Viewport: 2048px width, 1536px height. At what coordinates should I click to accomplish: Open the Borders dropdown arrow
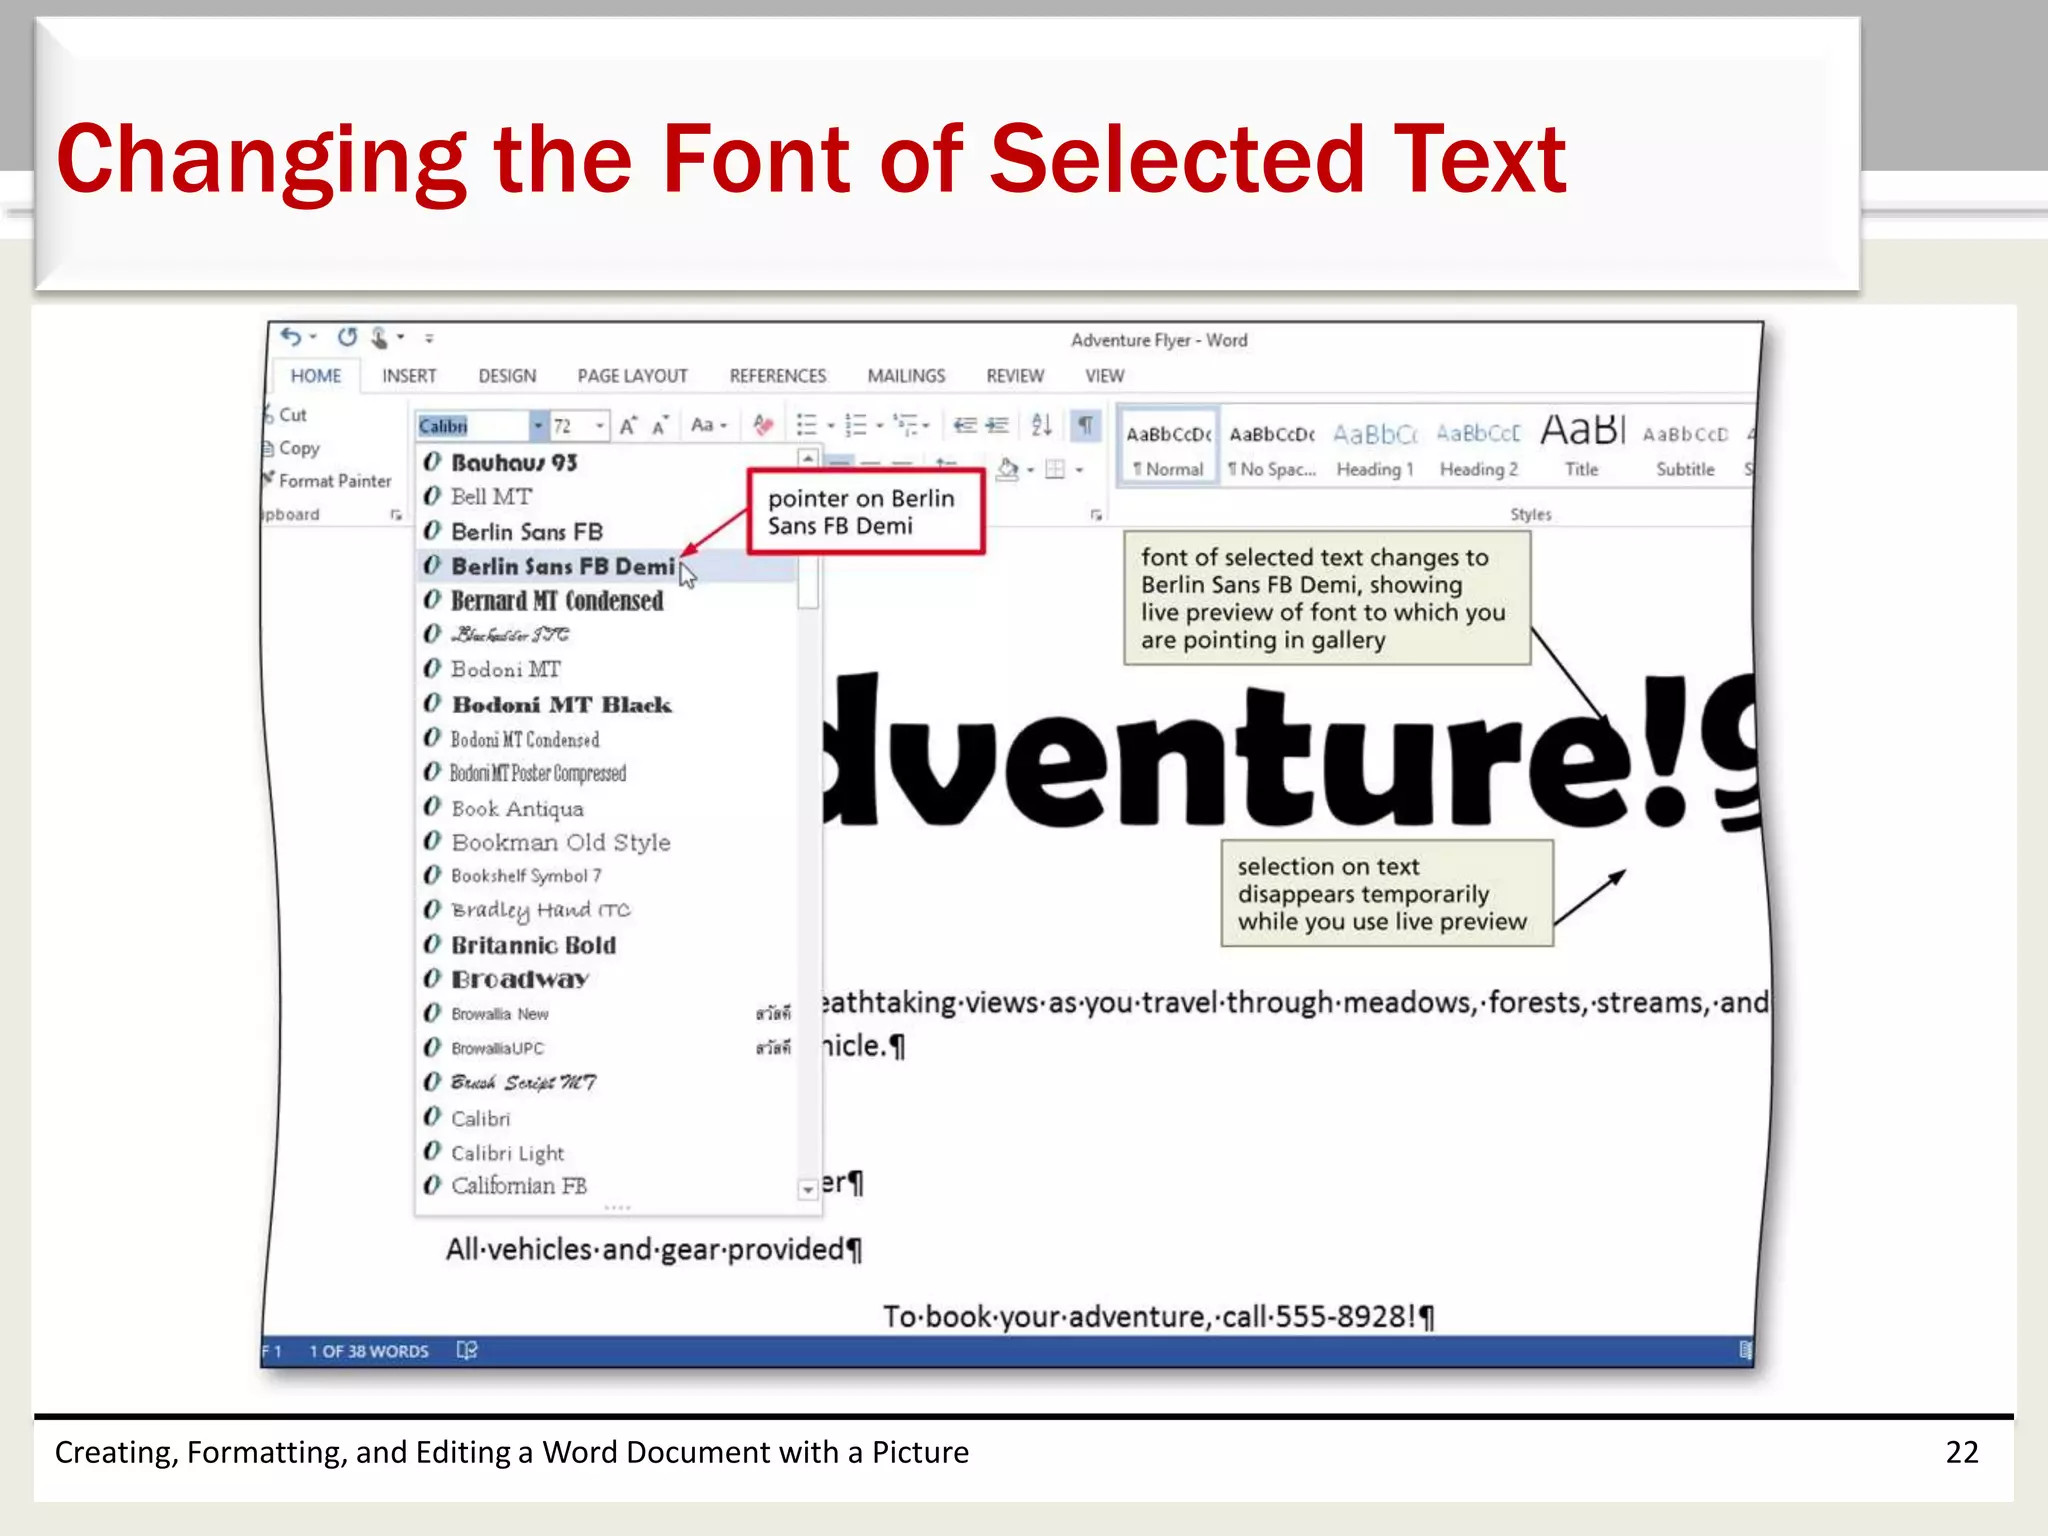(x=1079, y=470)
